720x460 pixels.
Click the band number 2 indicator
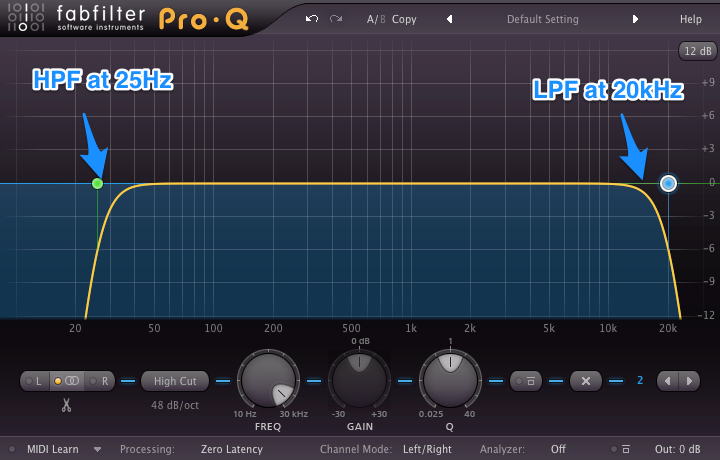click(x=640, y=381)
